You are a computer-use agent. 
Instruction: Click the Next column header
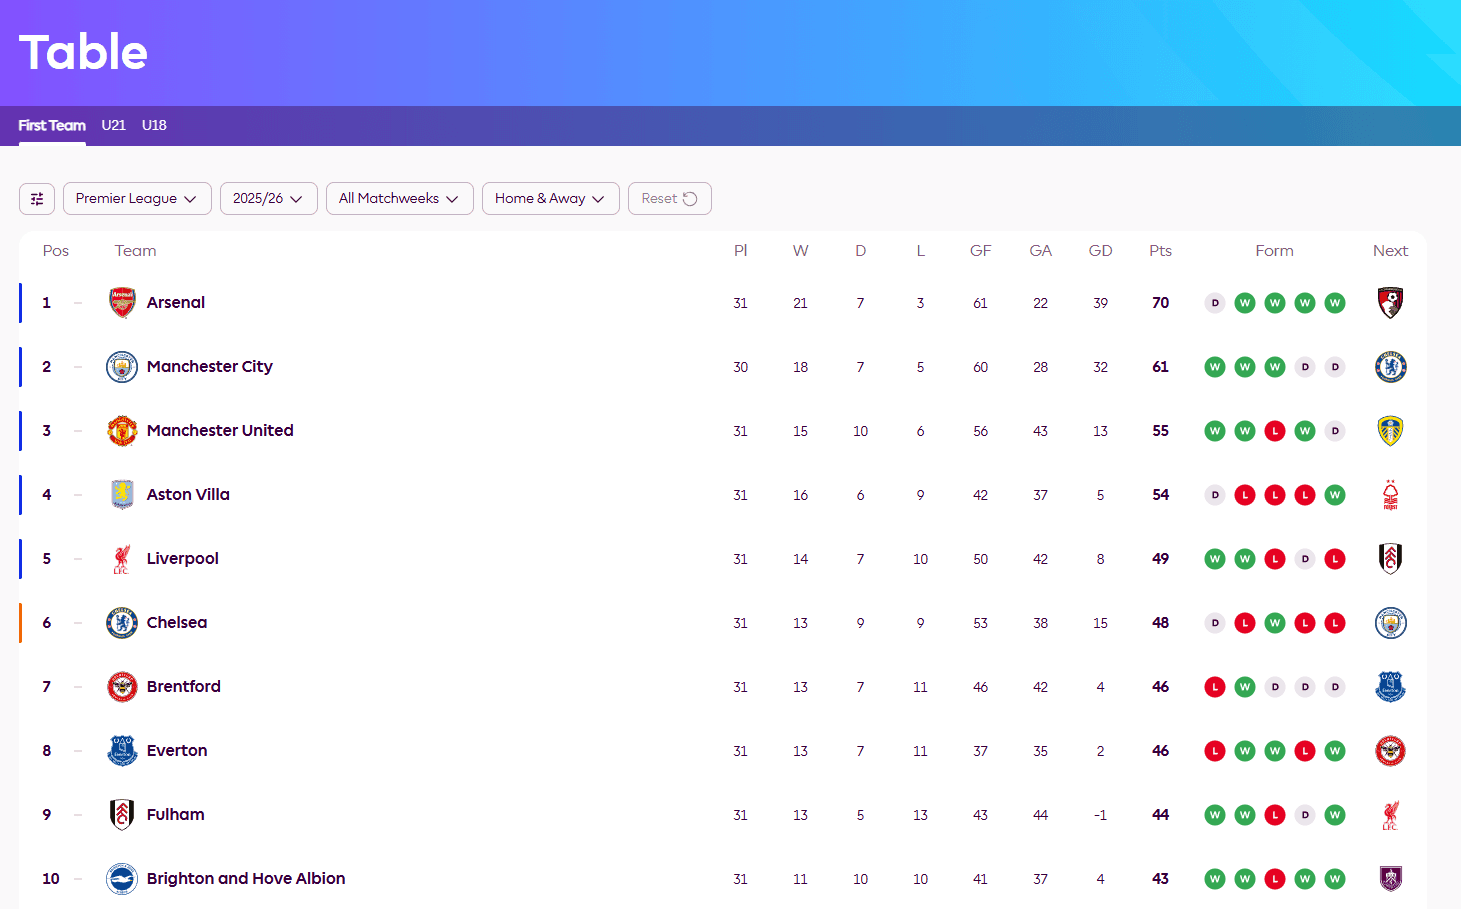(x=1390, y=251)
